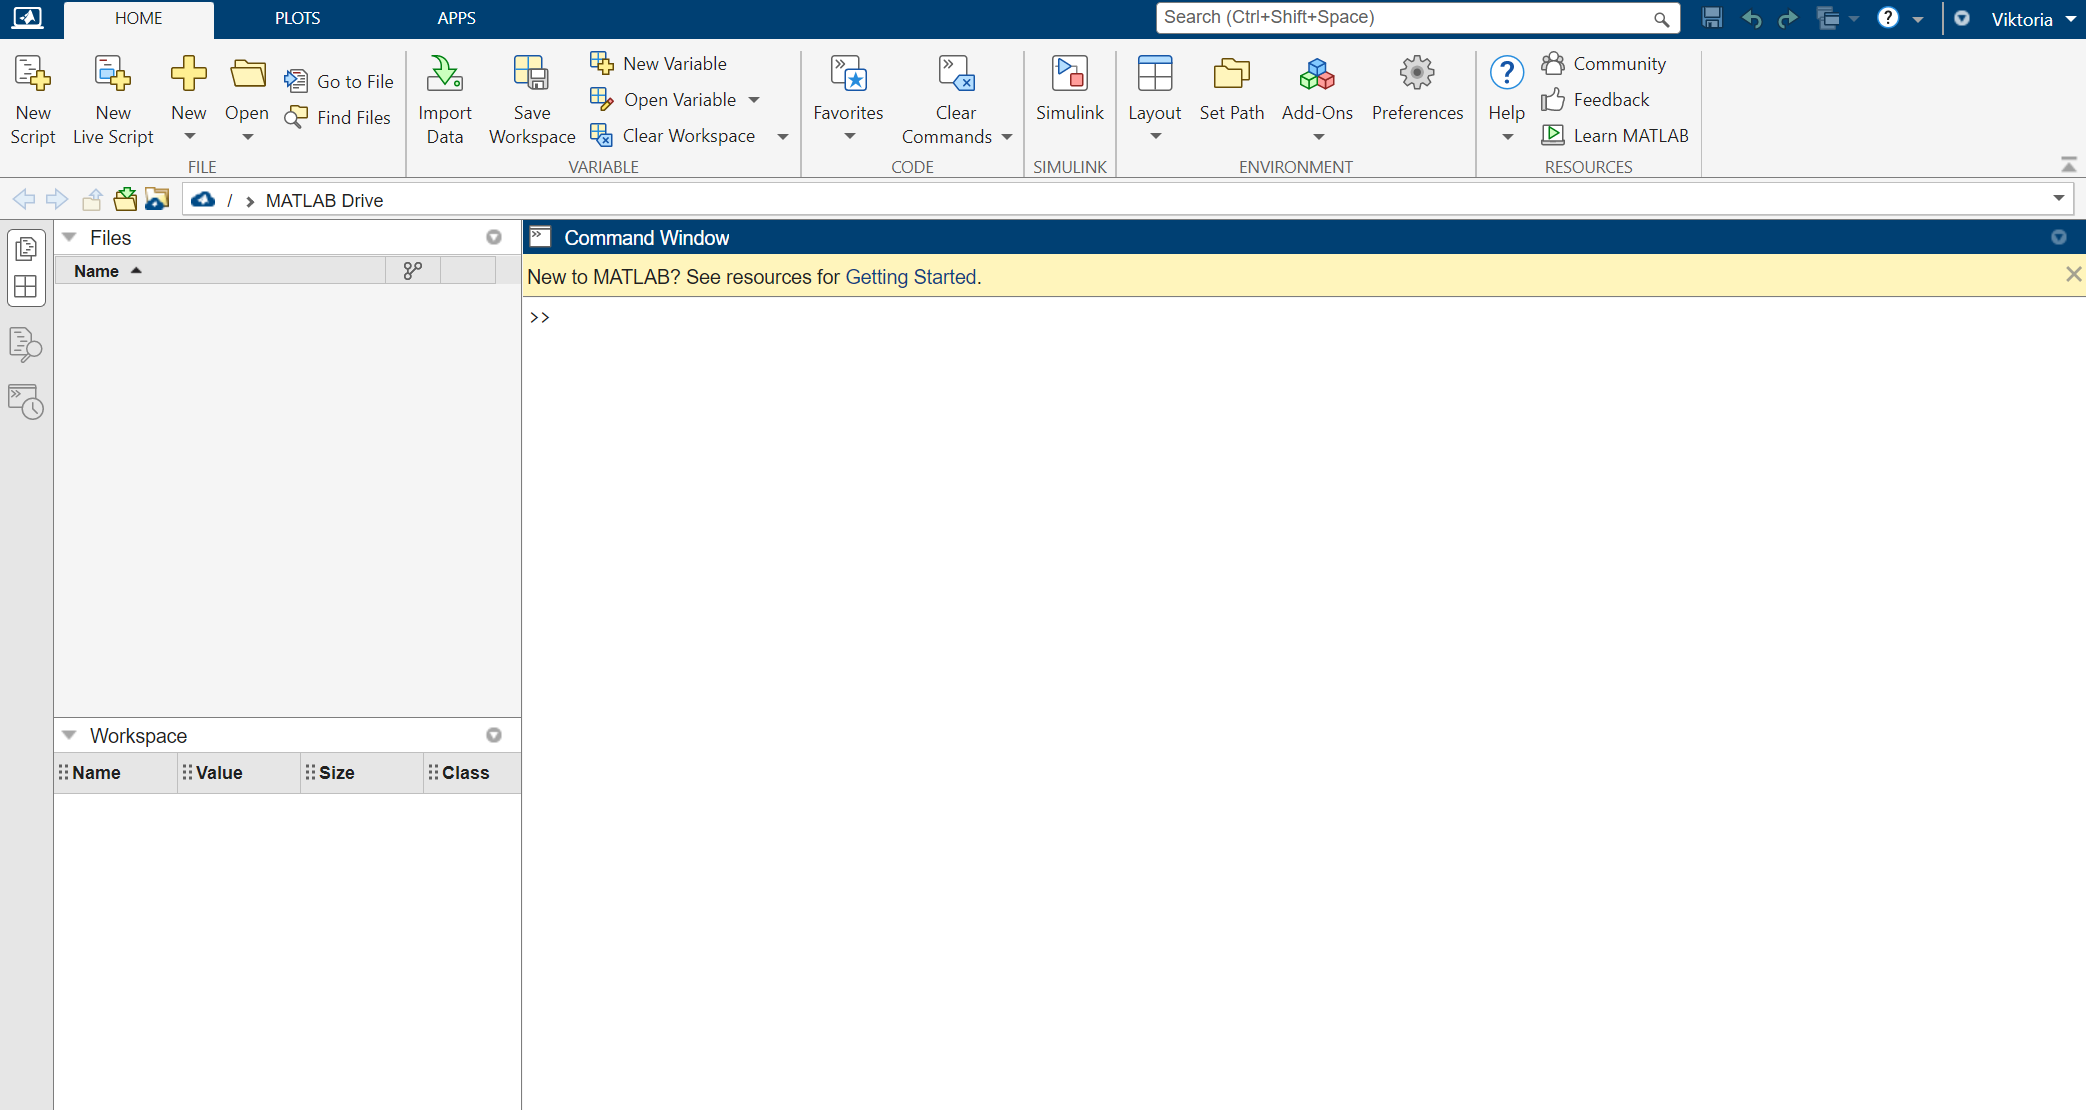The image size is (2086, 1110).
Task: Open Community resources
Action: click(1604, 63)
